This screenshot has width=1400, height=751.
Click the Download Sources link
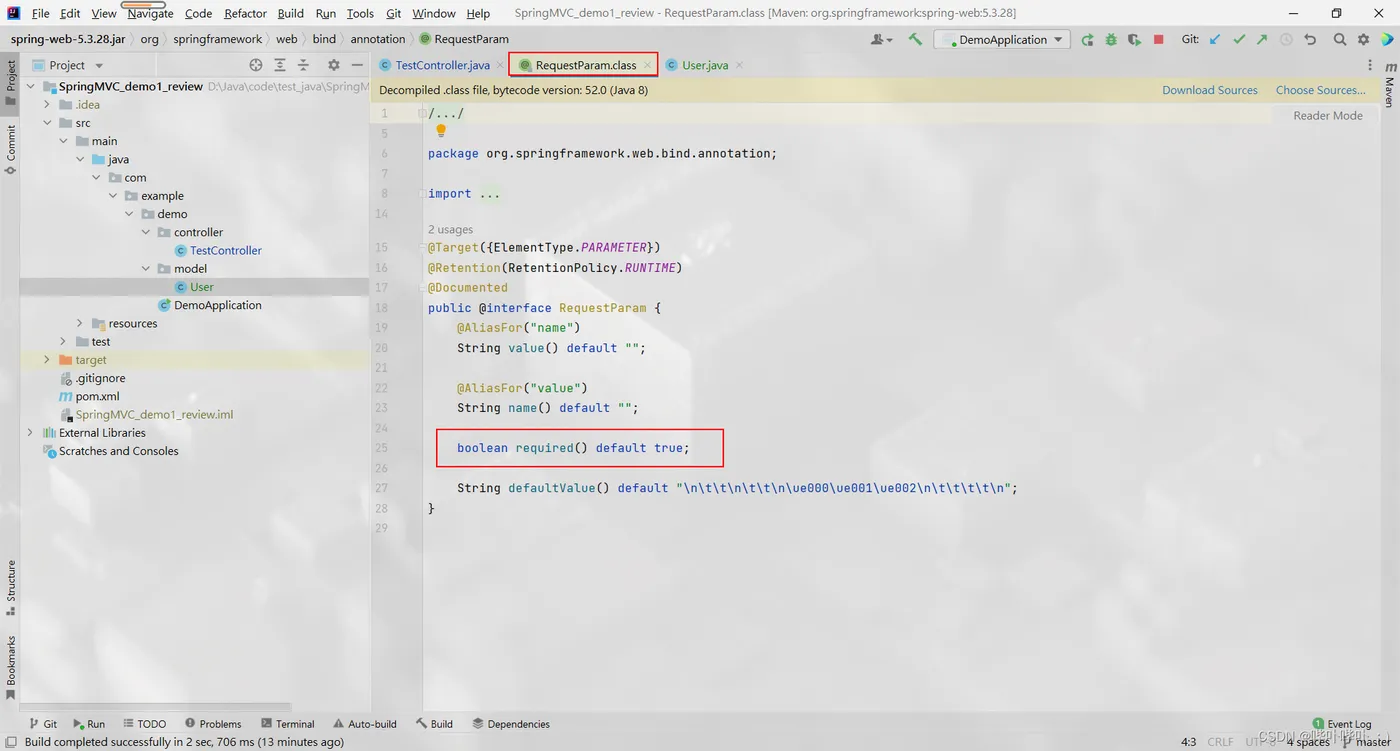click(1210, 90)
